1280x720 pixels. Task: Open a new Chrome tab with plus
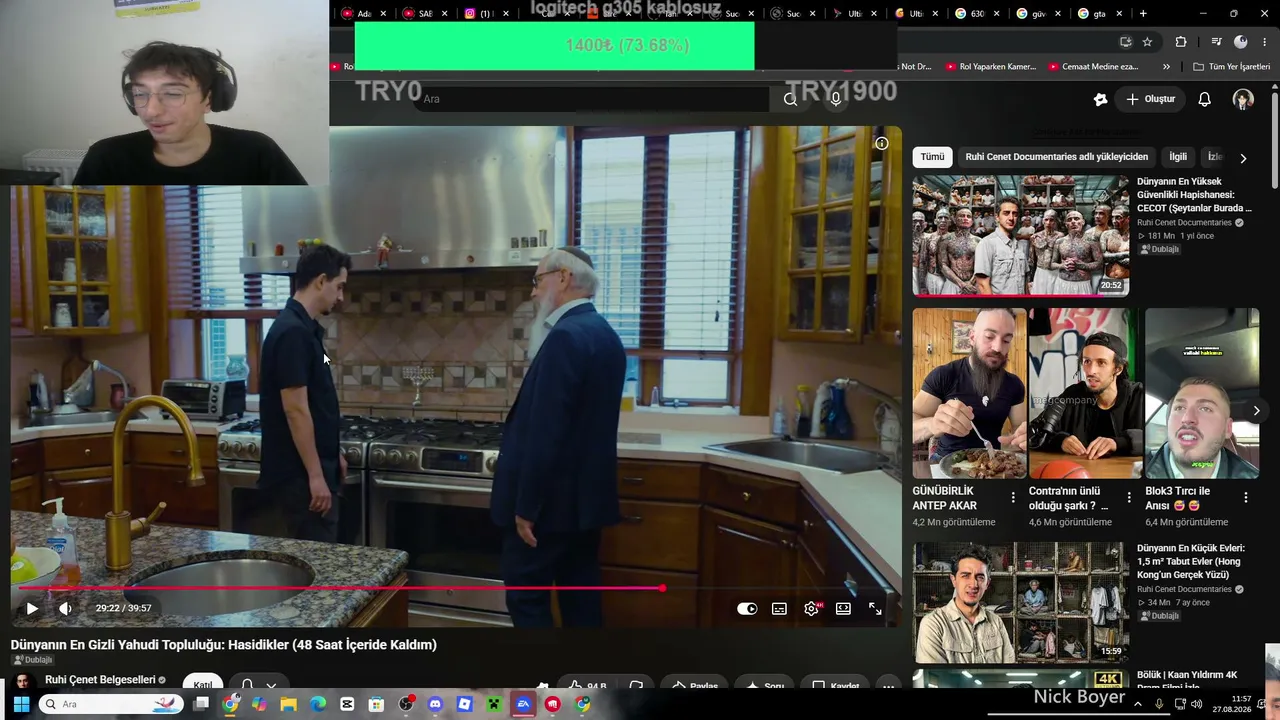(x=1143, y=14)
